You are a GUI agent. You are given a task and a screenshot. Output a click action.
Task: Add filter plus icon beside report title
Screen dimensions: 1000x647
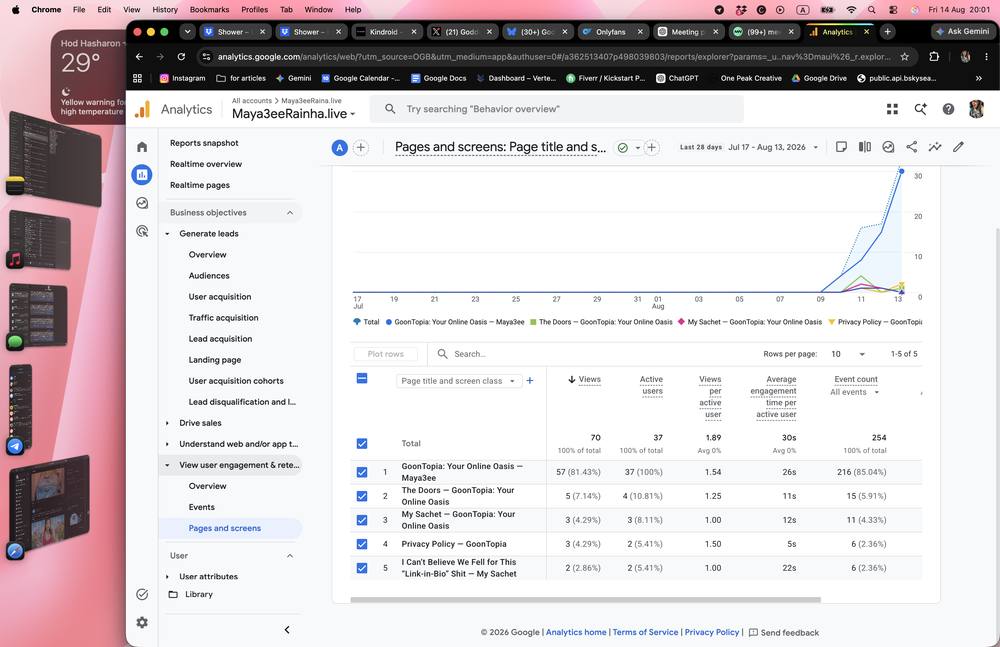651,148
